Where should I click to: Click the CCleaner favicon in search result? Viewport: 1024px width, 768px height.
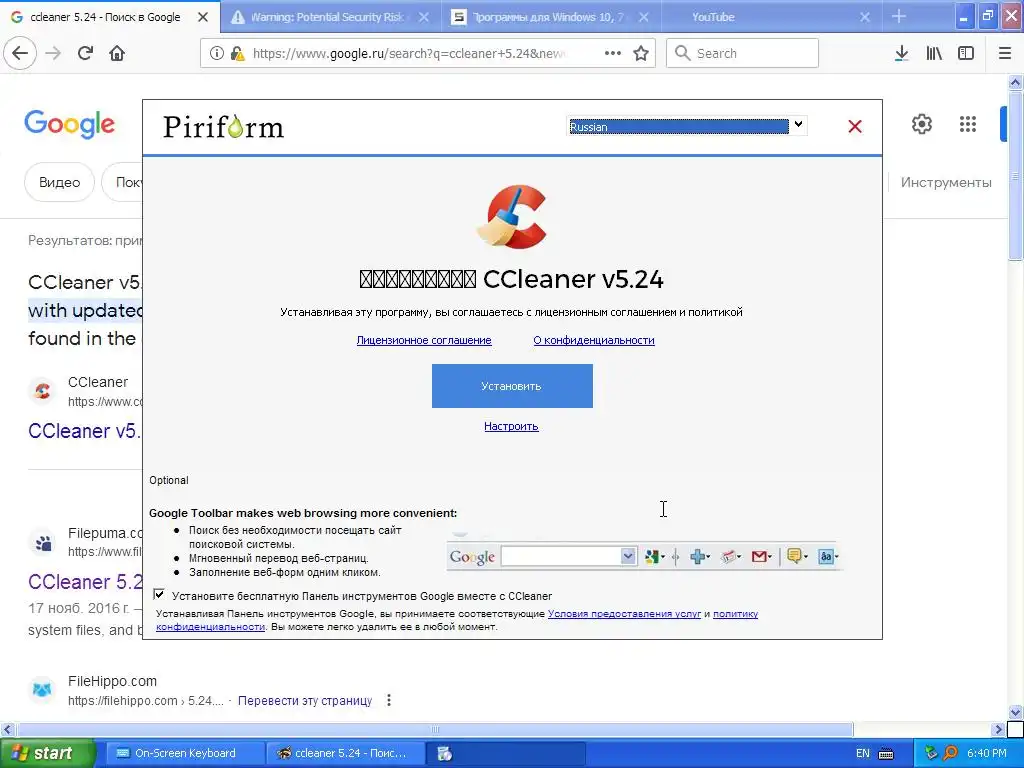pos(42,391)
